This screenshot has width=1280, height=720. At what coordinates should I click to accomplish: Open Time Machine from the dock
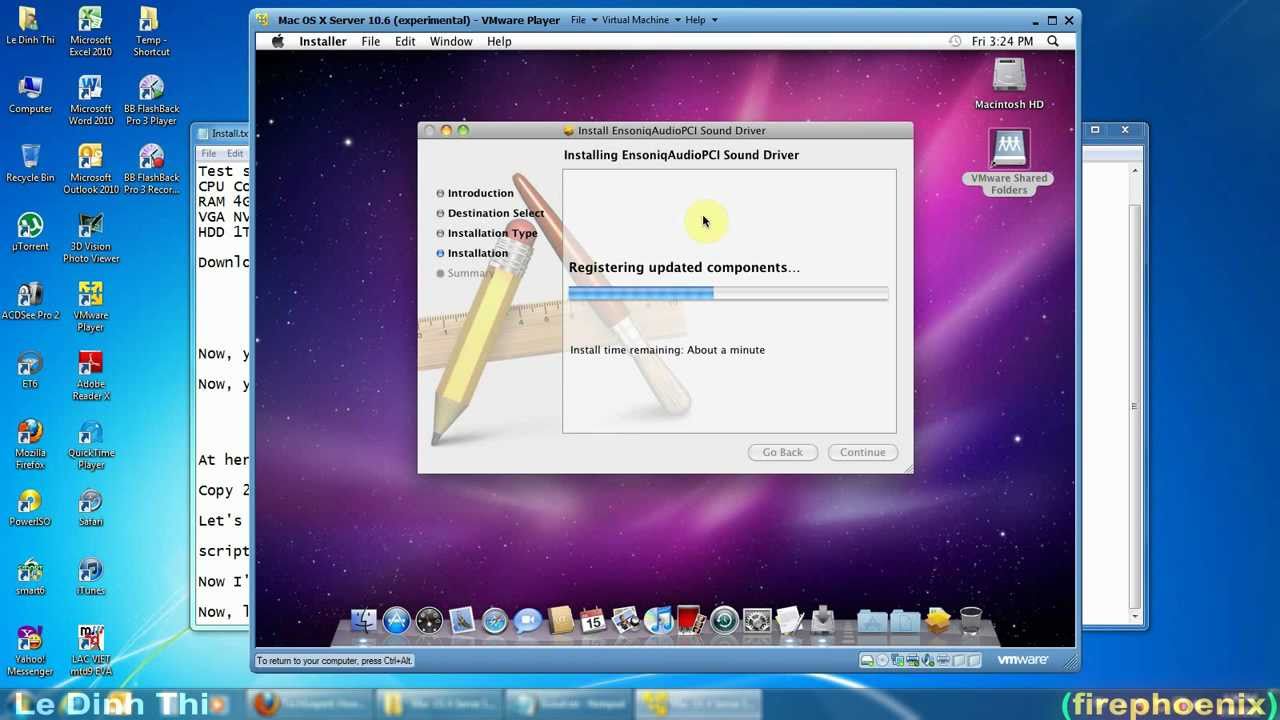pyautogui.click(x=724, y=621)
